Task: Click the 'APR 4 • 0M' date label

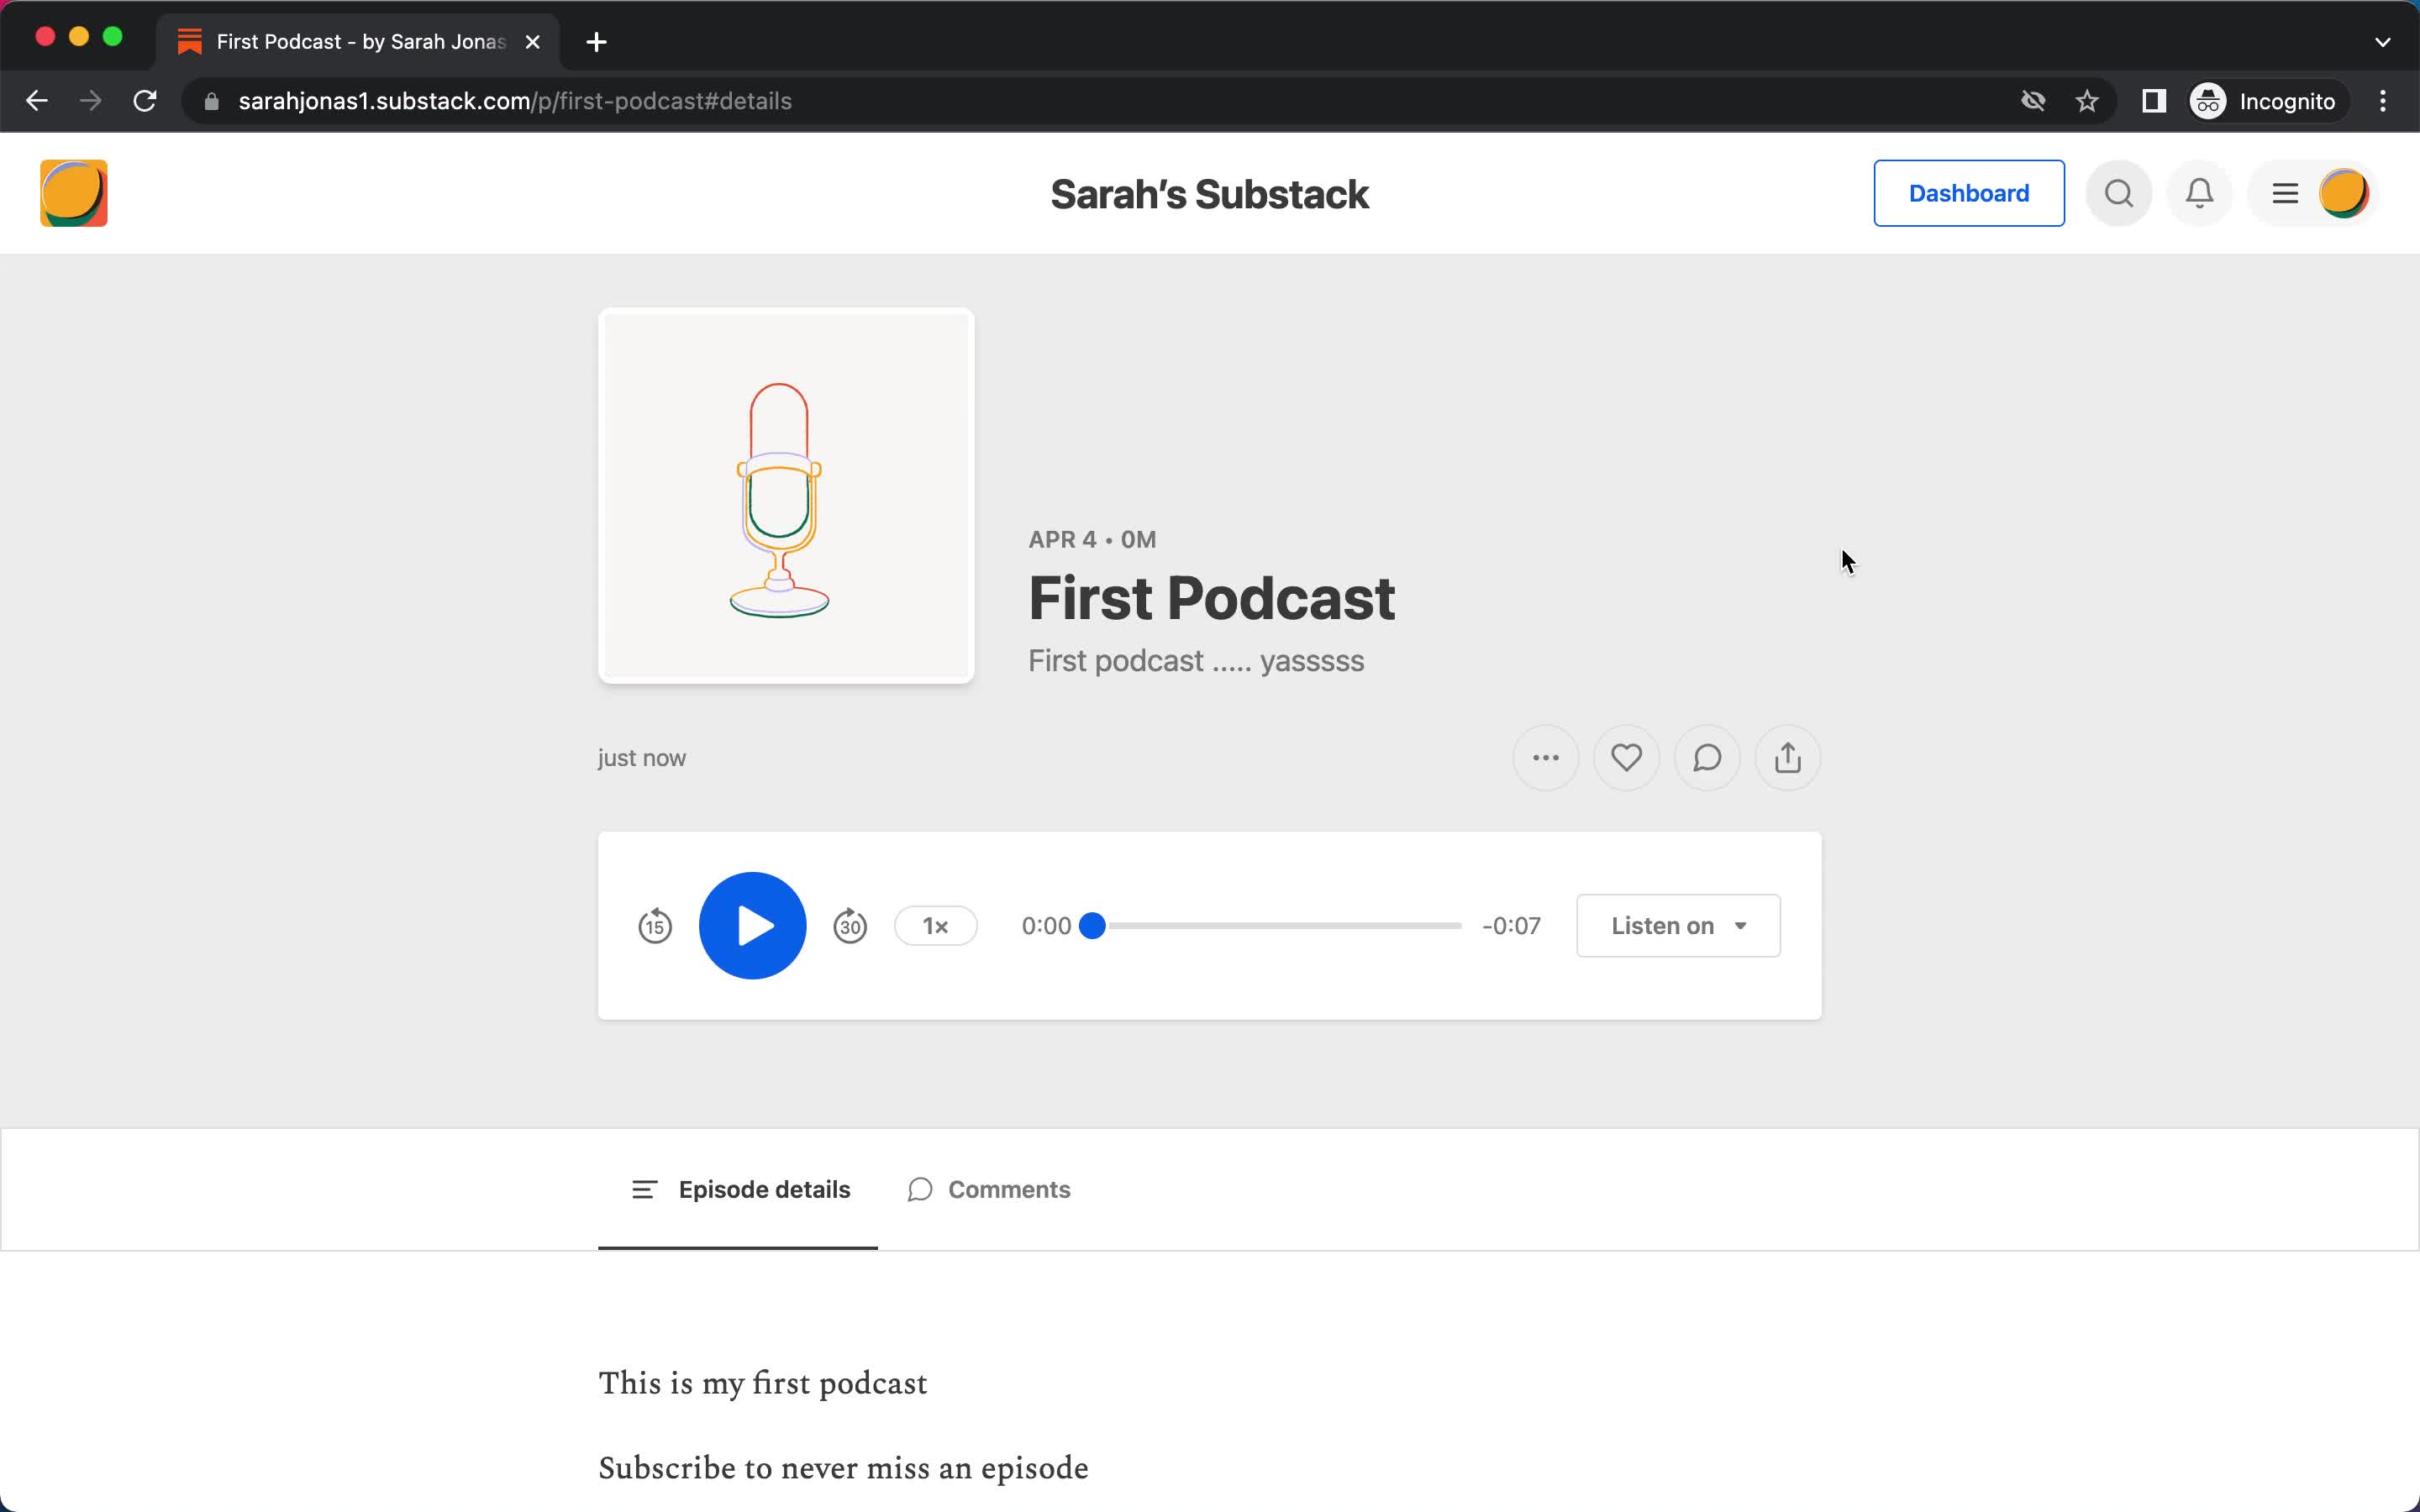Action: click(x=1092, y=539)
